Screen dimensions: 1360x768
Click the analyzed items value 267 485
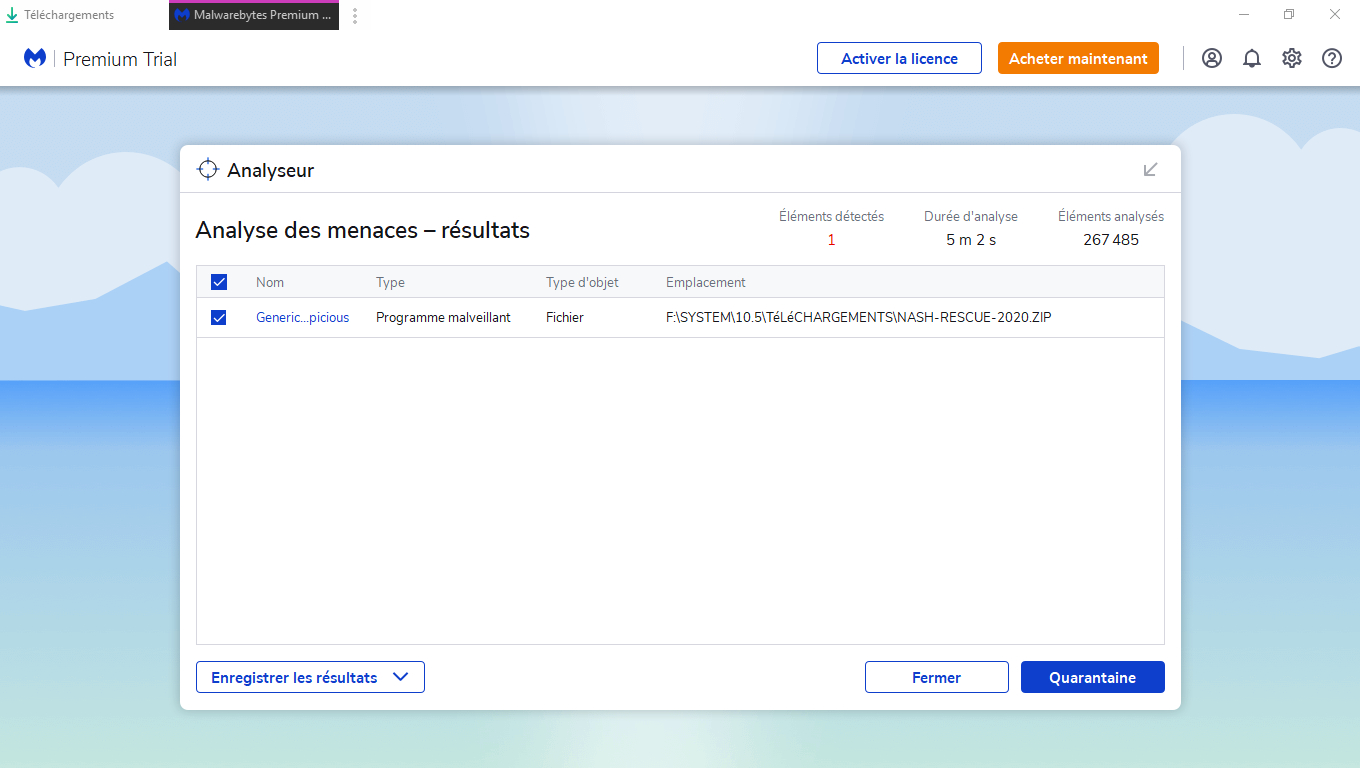coord(1111,240)
